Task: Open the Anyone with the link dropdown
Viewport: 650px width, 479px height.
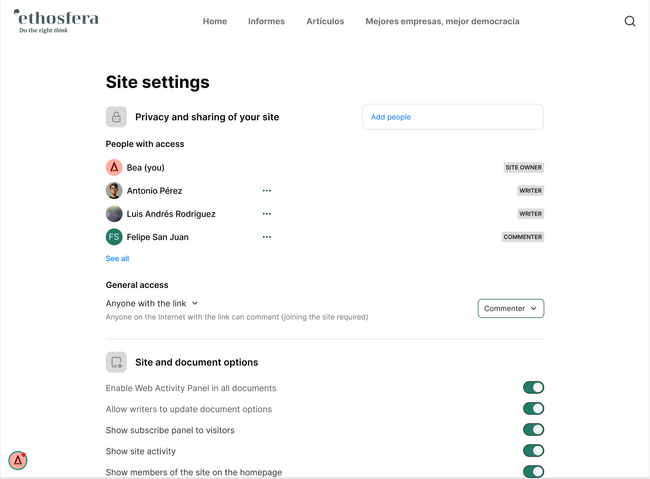Action: (x=152, y=303)
